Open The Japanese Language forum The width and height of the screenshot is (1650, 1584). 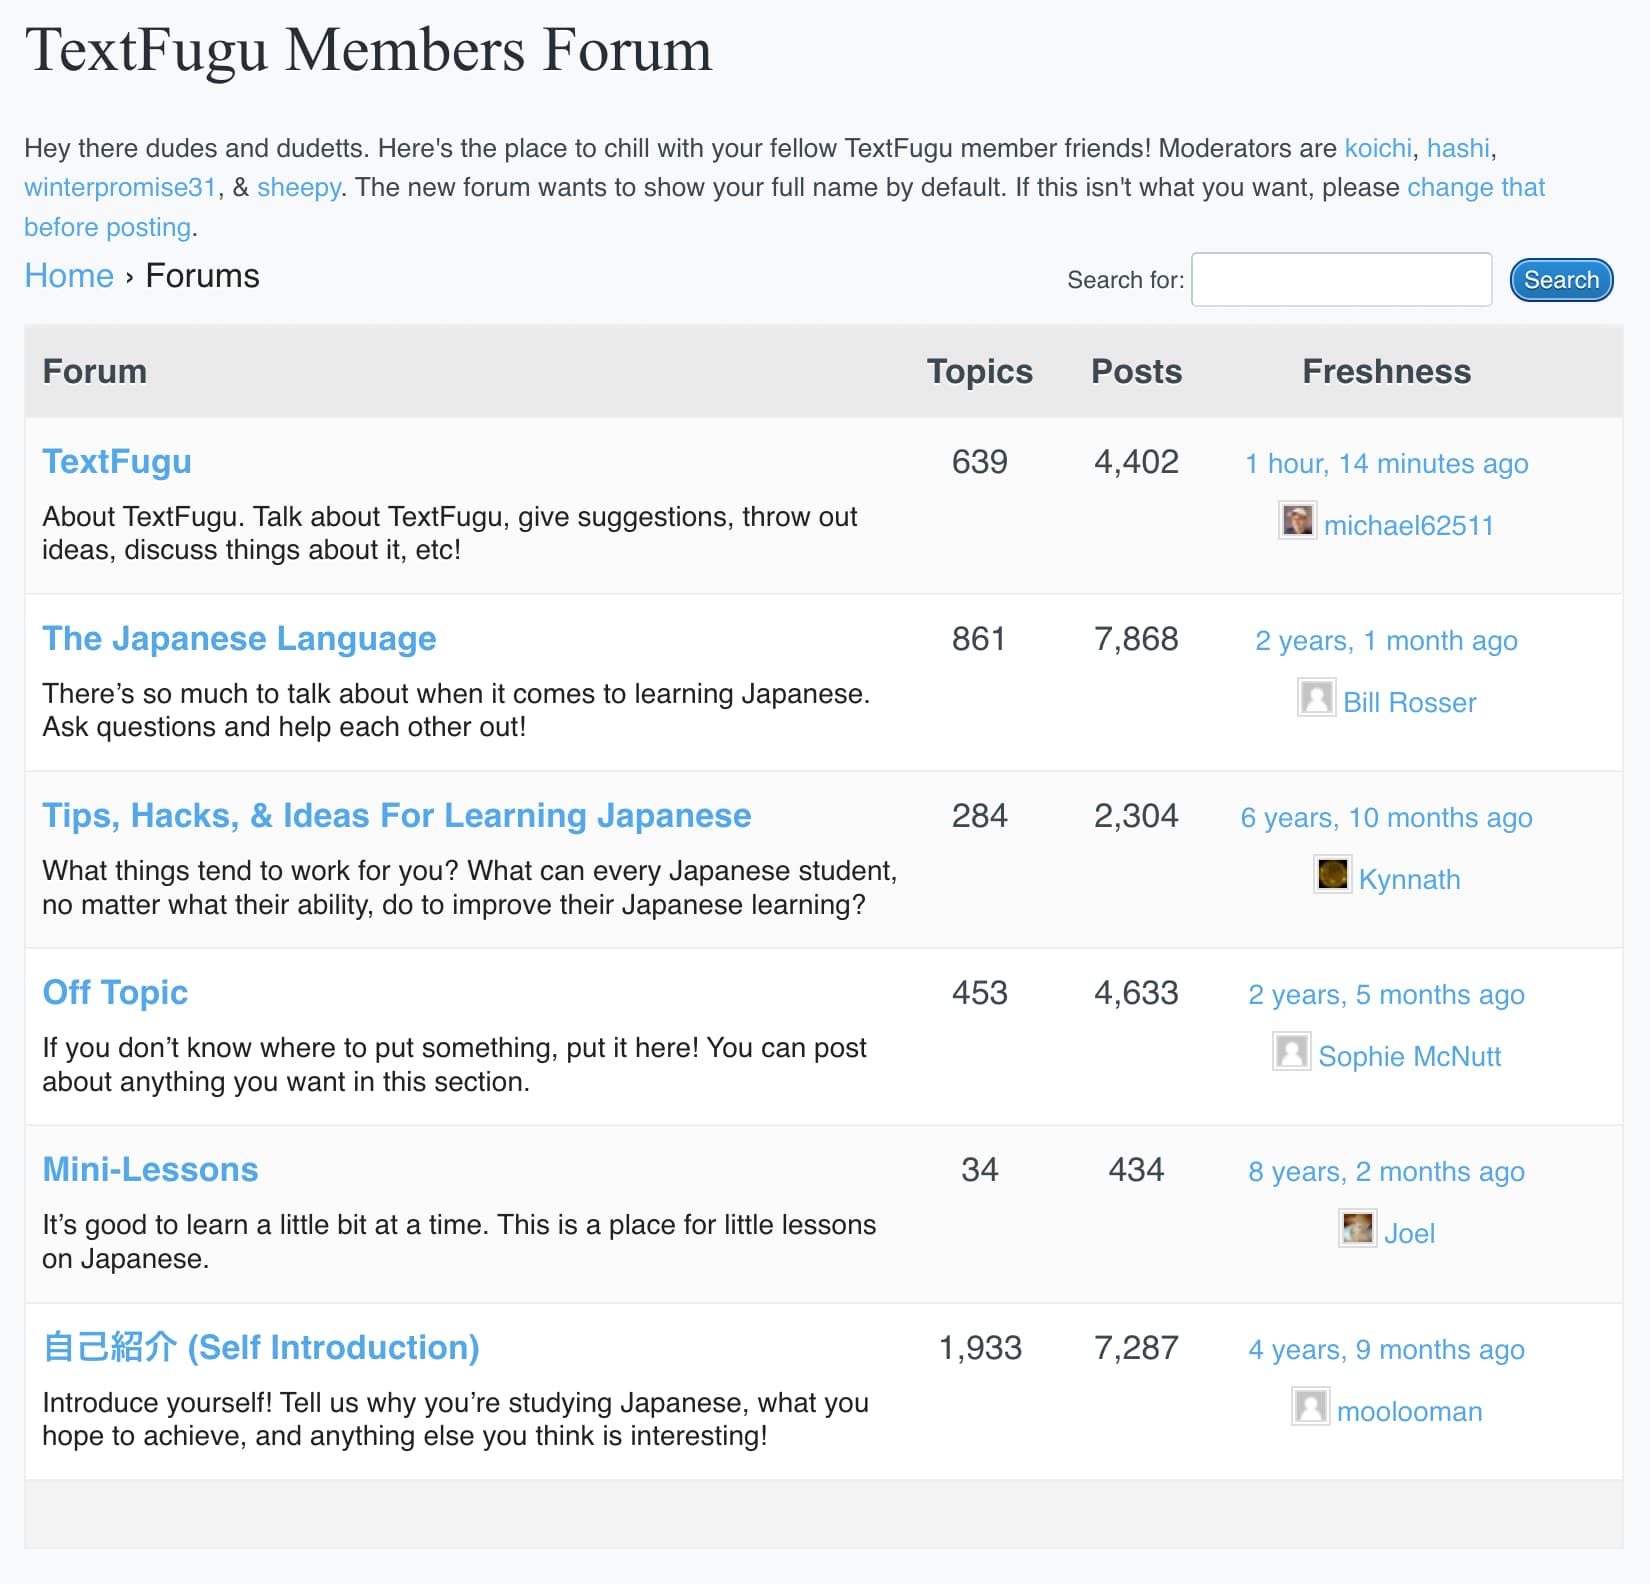239,639
